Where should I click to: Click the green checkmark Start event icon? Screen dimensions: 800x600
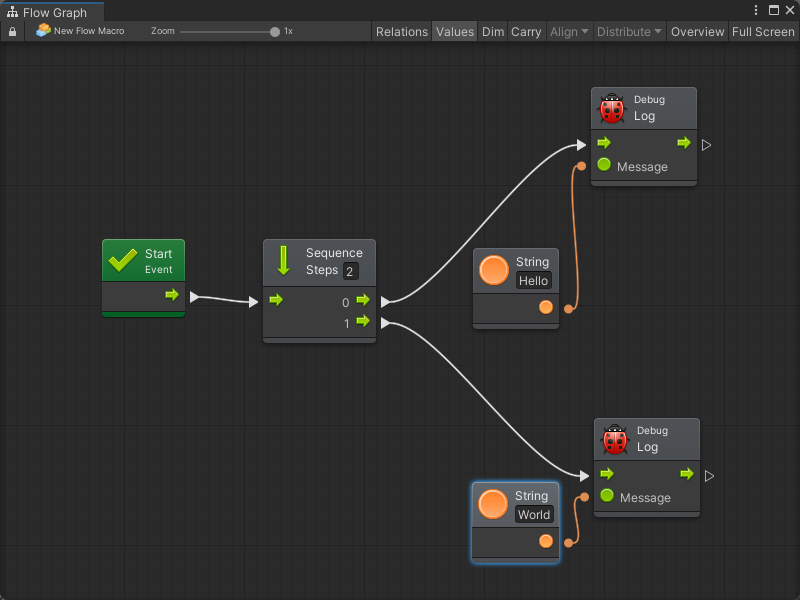click(x=123, y=261)
